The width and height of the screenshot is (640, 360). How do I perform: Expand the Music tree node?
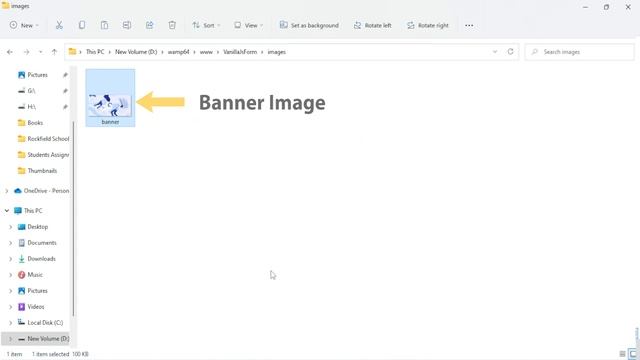[11, 275]
